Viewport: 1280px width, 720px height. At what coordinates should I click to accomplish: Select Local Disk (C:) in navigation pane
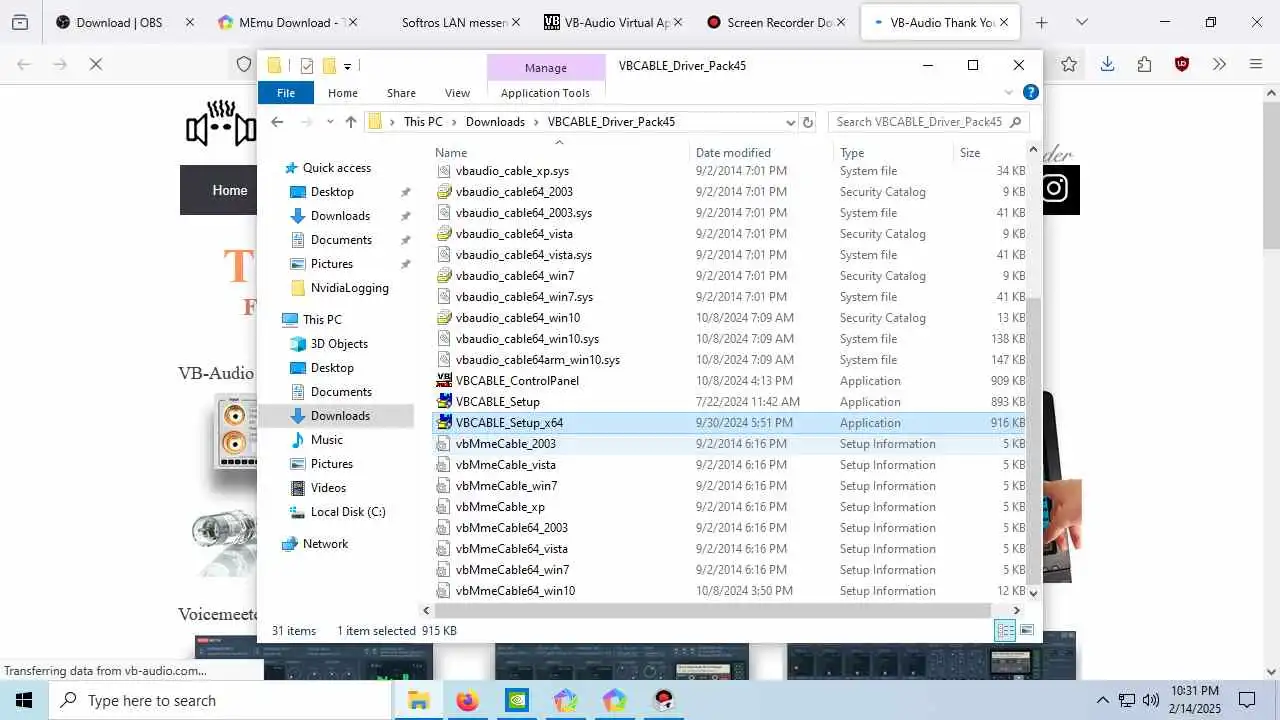click(x=347, y=512)
